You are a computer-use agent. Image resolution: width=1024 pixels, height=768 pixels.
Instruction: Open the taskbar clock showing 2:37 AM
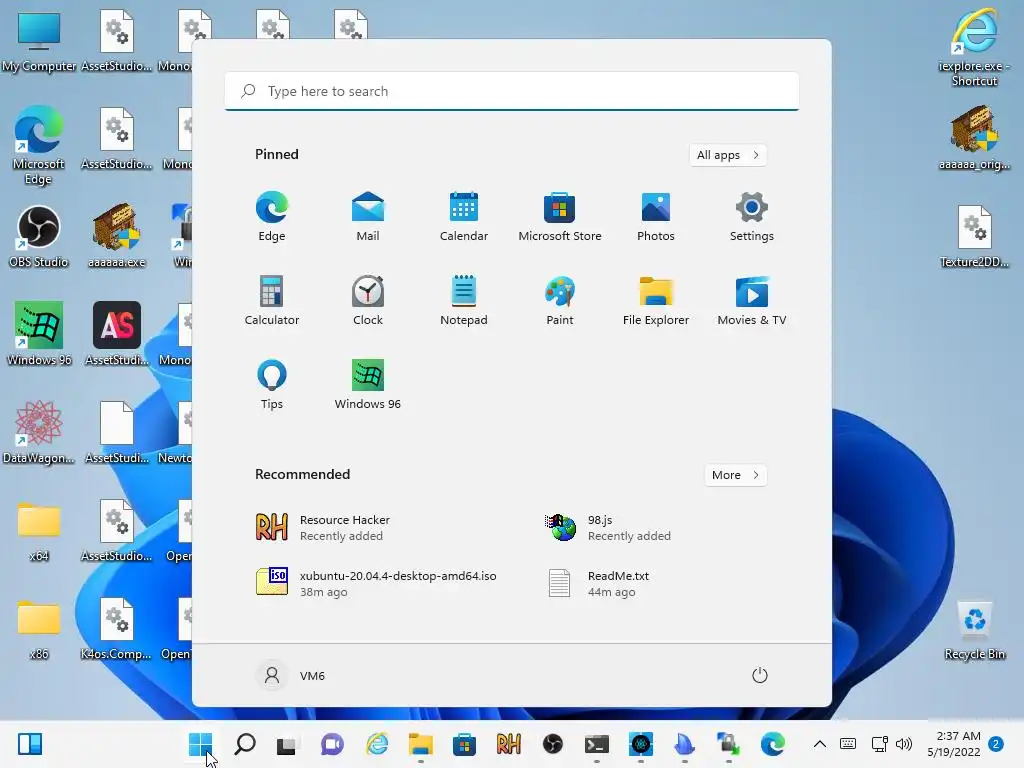click(x=954, y=744)
